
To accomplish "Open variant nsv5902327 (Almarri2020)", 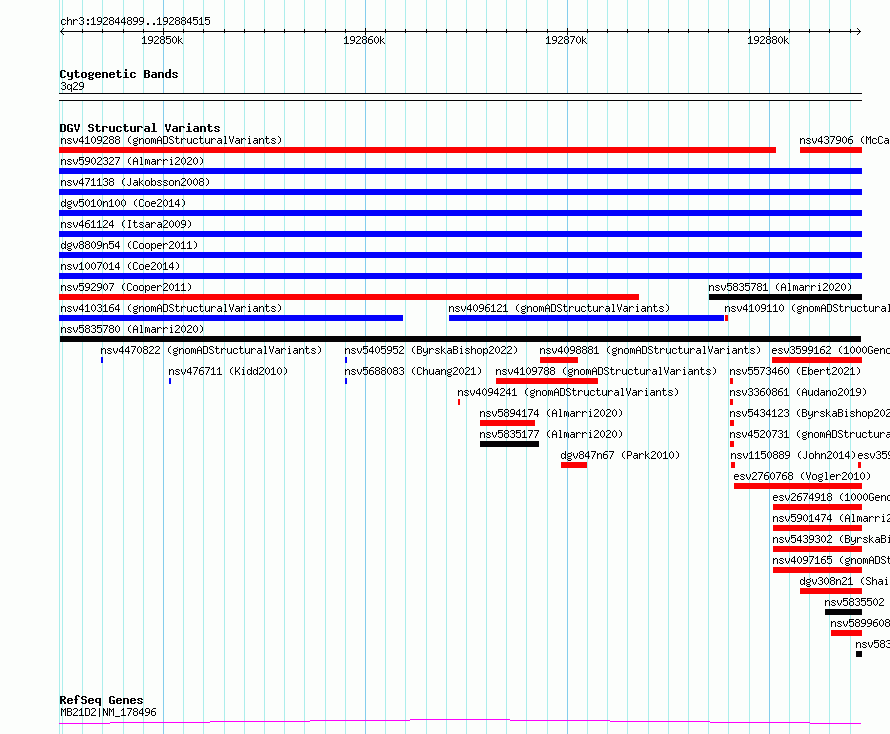I will coord(132,161).
